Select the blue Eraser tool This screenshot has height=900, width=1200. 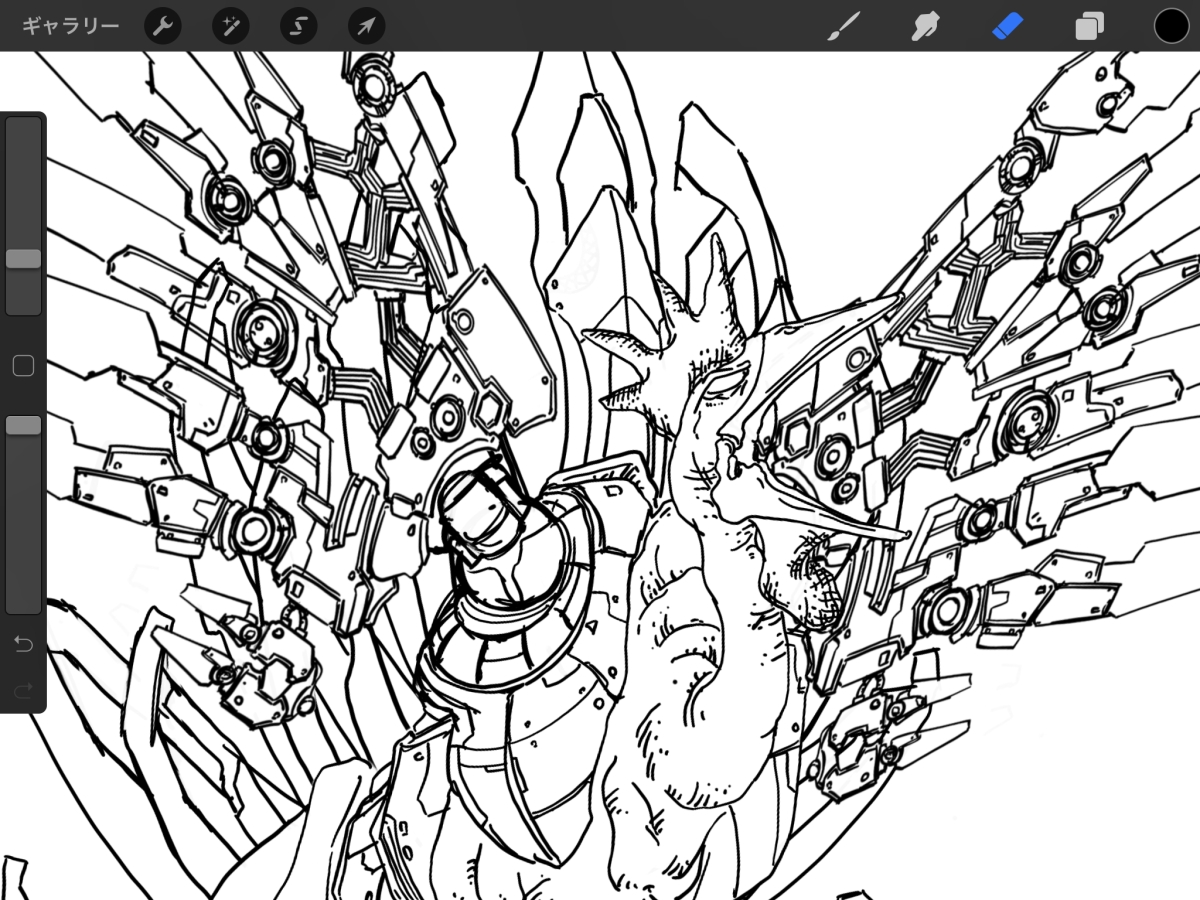click(1008, 26)
